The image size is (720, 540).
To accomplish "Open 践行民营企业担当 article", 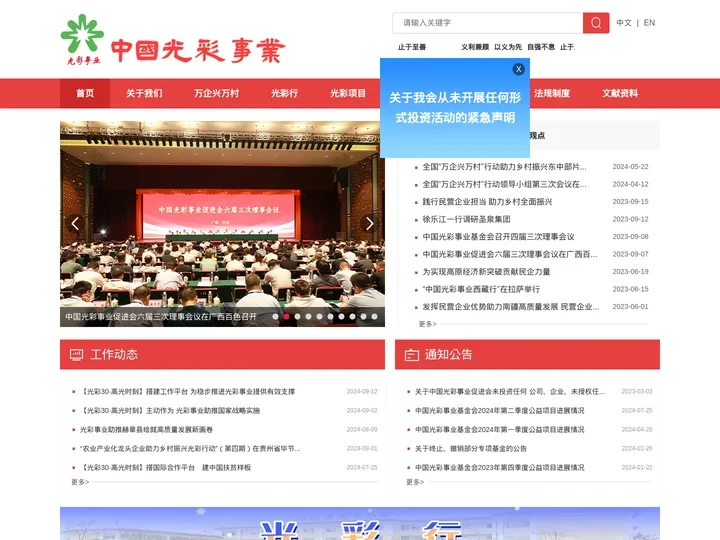I will [487, 202].
